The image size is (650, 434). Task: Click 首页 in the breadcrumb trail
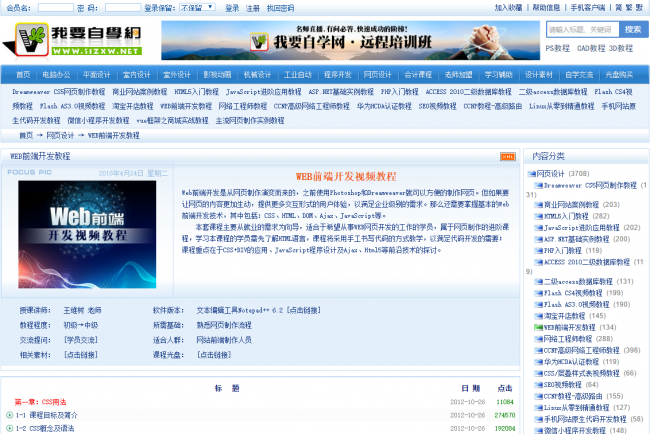26,136
